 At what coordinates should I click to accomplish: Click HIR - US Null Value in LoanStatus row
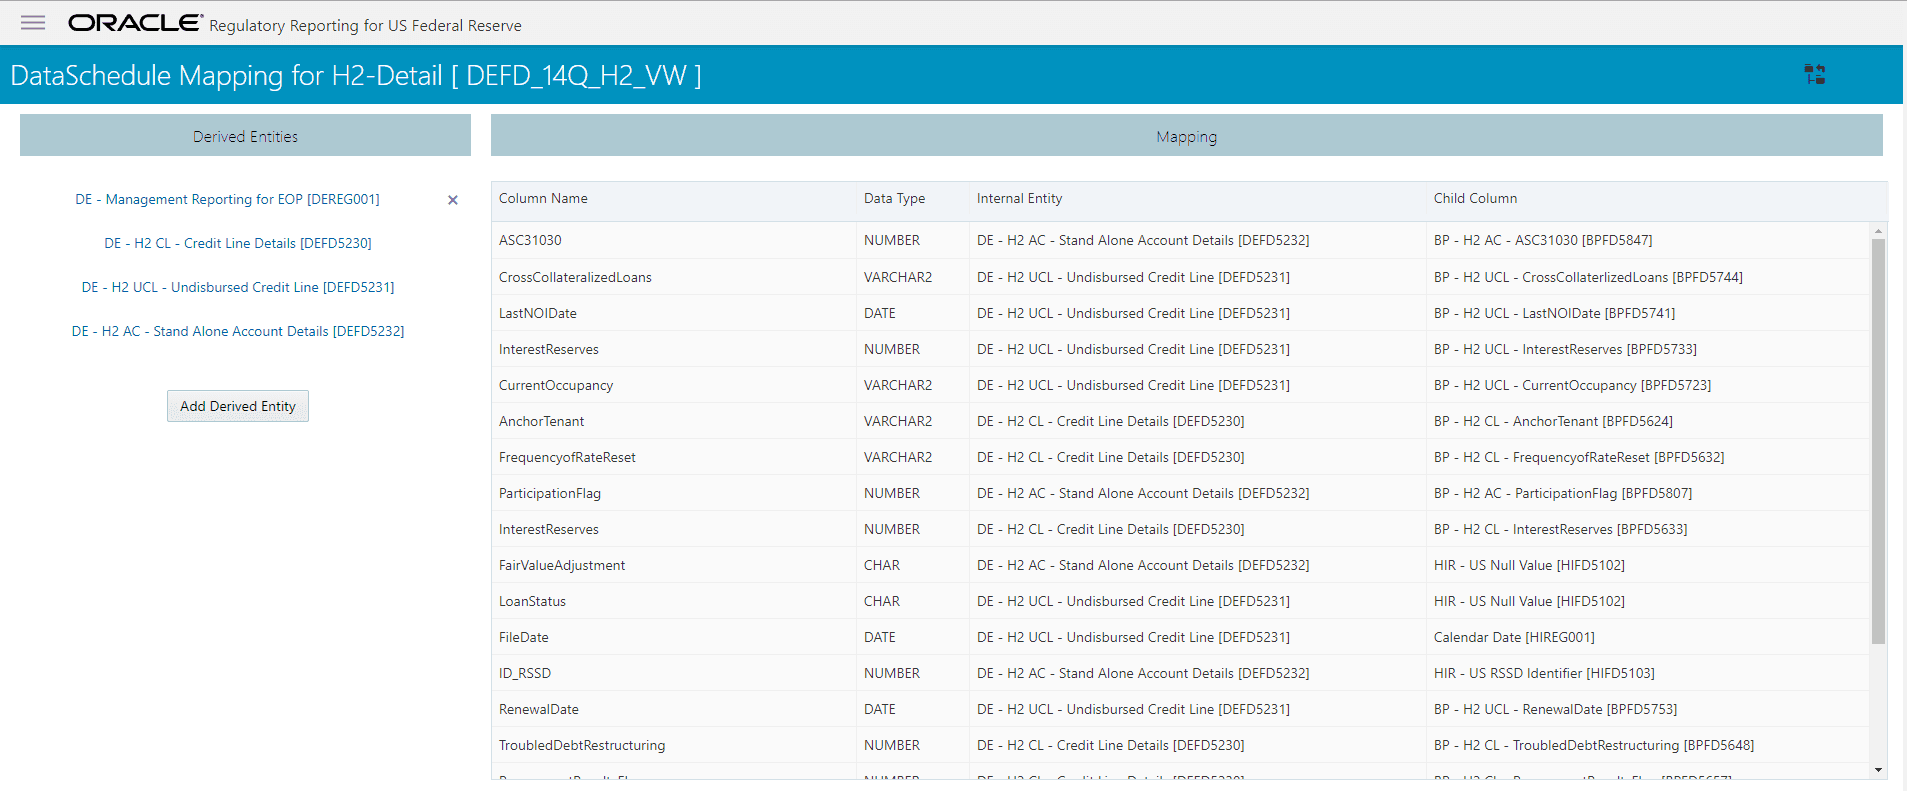1529,601
